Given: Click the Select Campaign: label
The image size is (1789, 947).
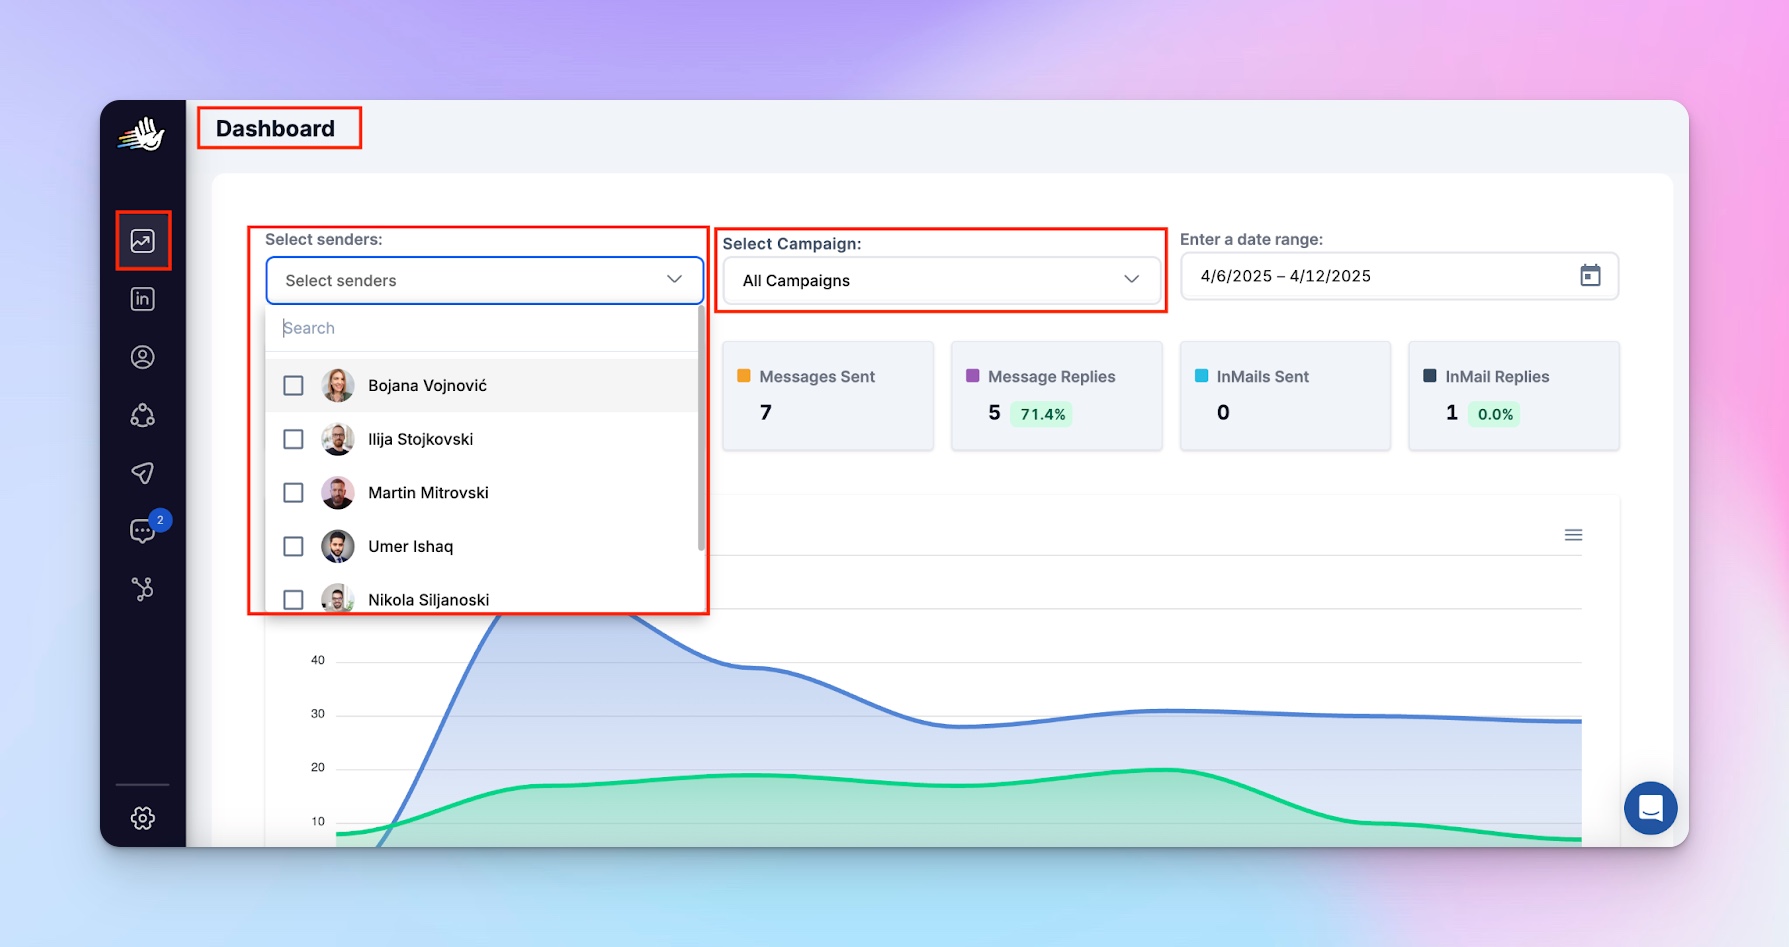Looking at the screenshot, I should pos(792,244).
